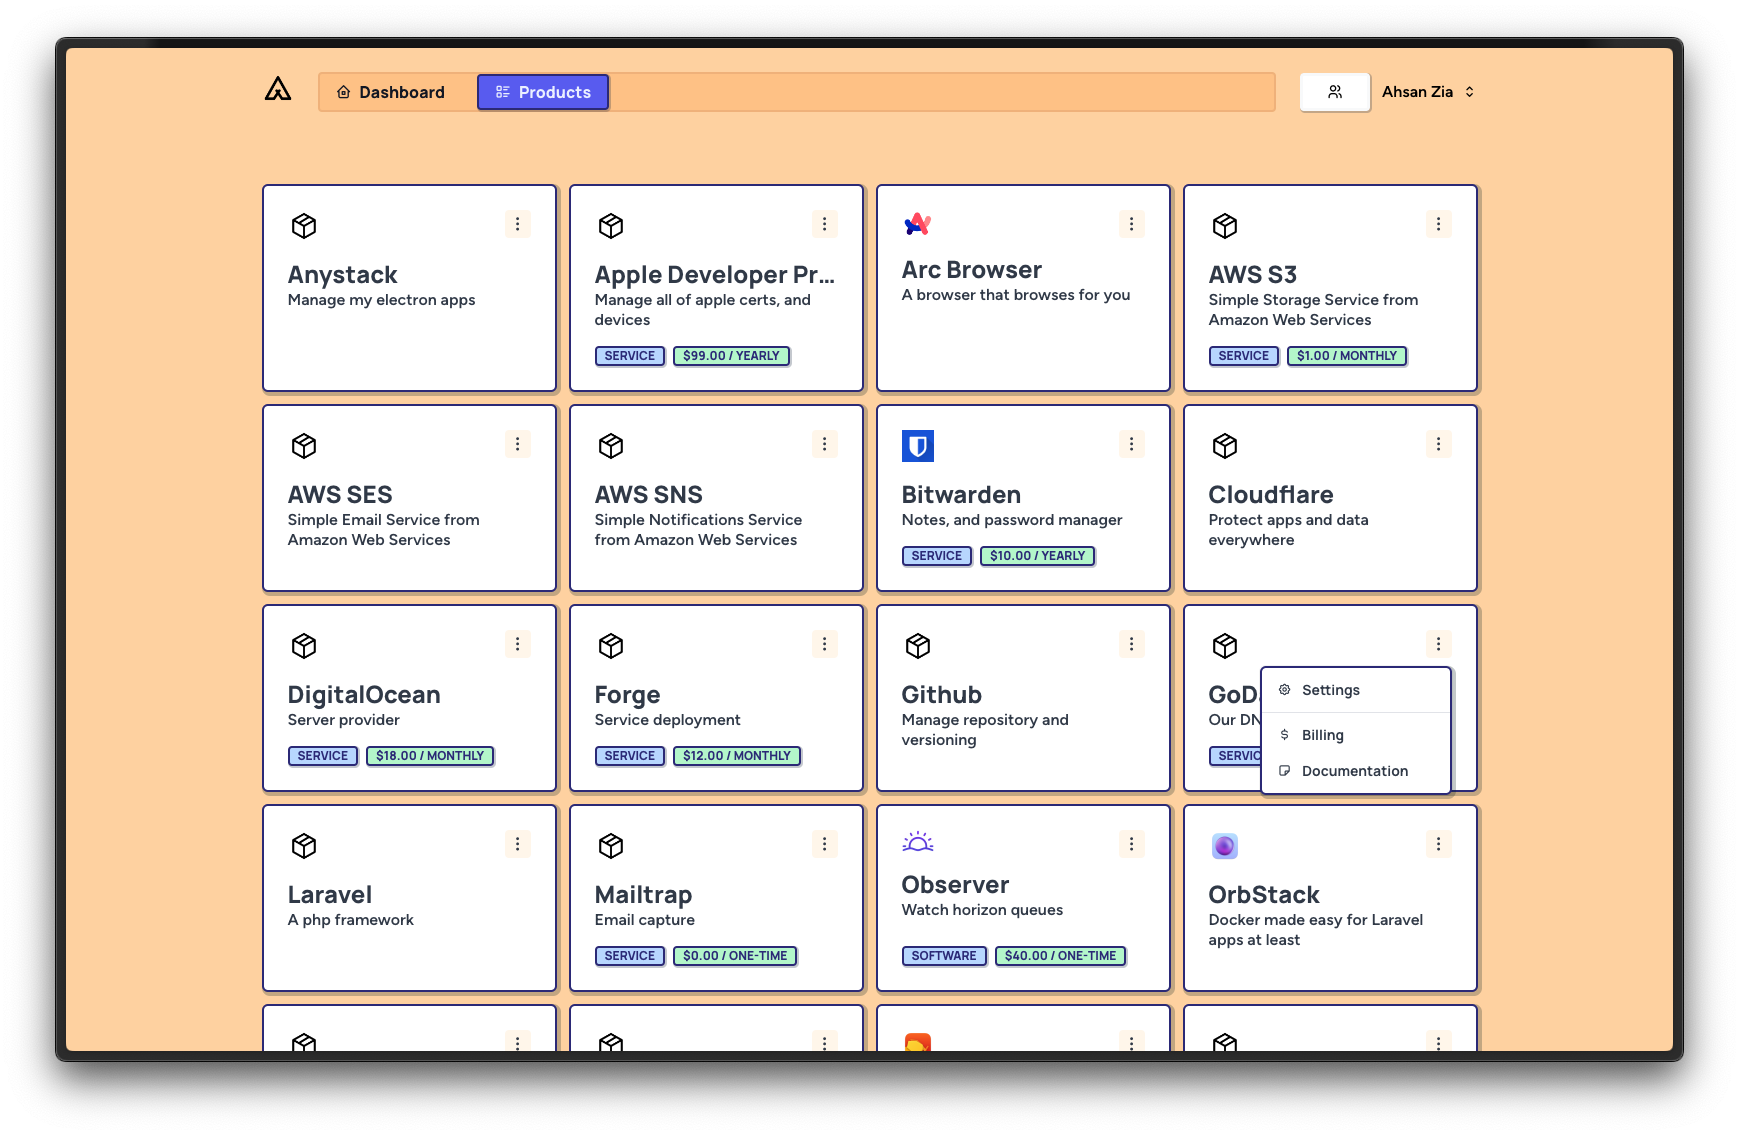Open DigitalOcean card options menu

517,644
